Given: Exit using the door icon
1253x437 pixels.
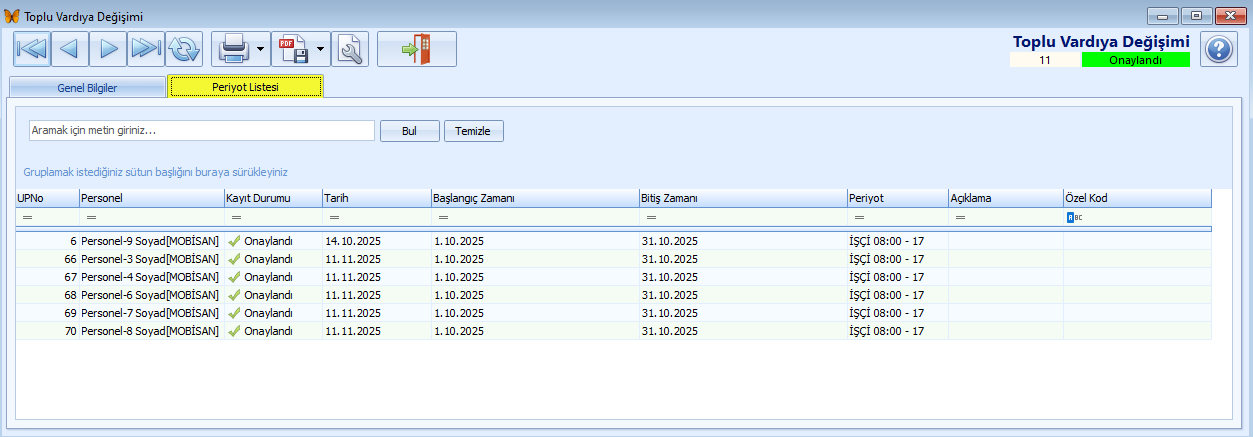Looking at the screenshot, I should (x=416, y=48).
